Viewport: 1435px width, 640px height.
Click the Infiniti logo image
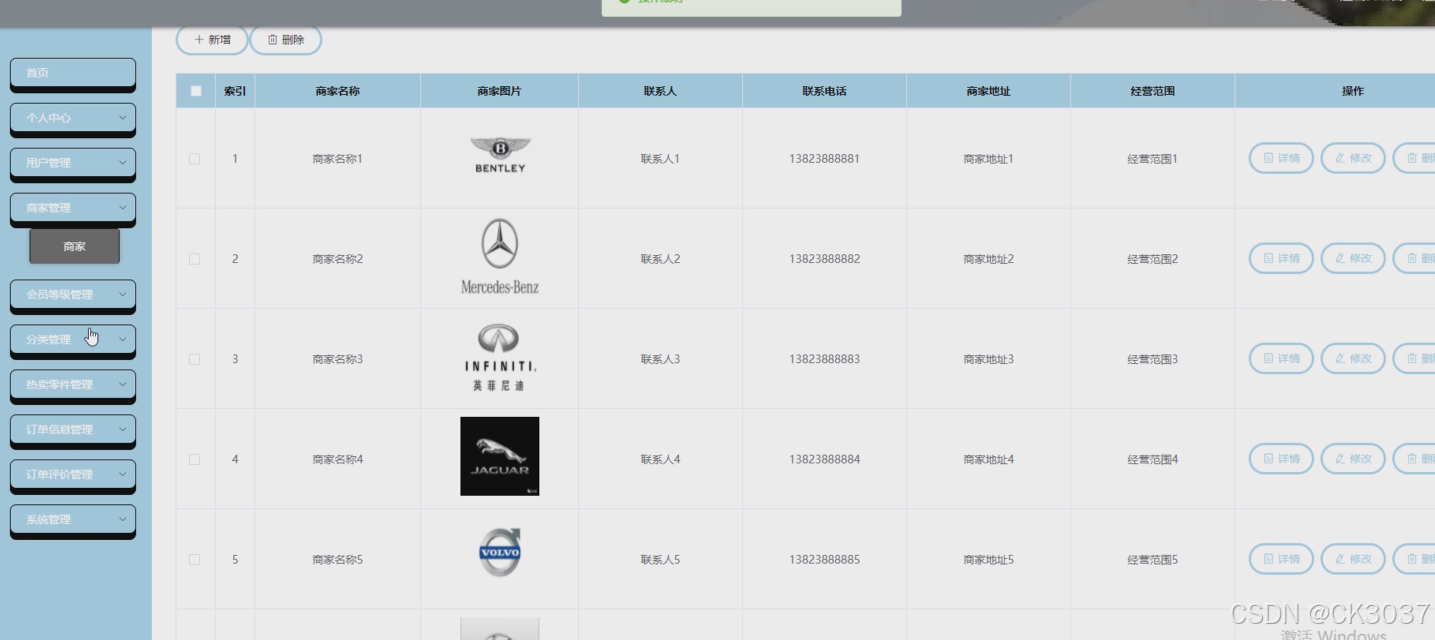pos(499,357)
